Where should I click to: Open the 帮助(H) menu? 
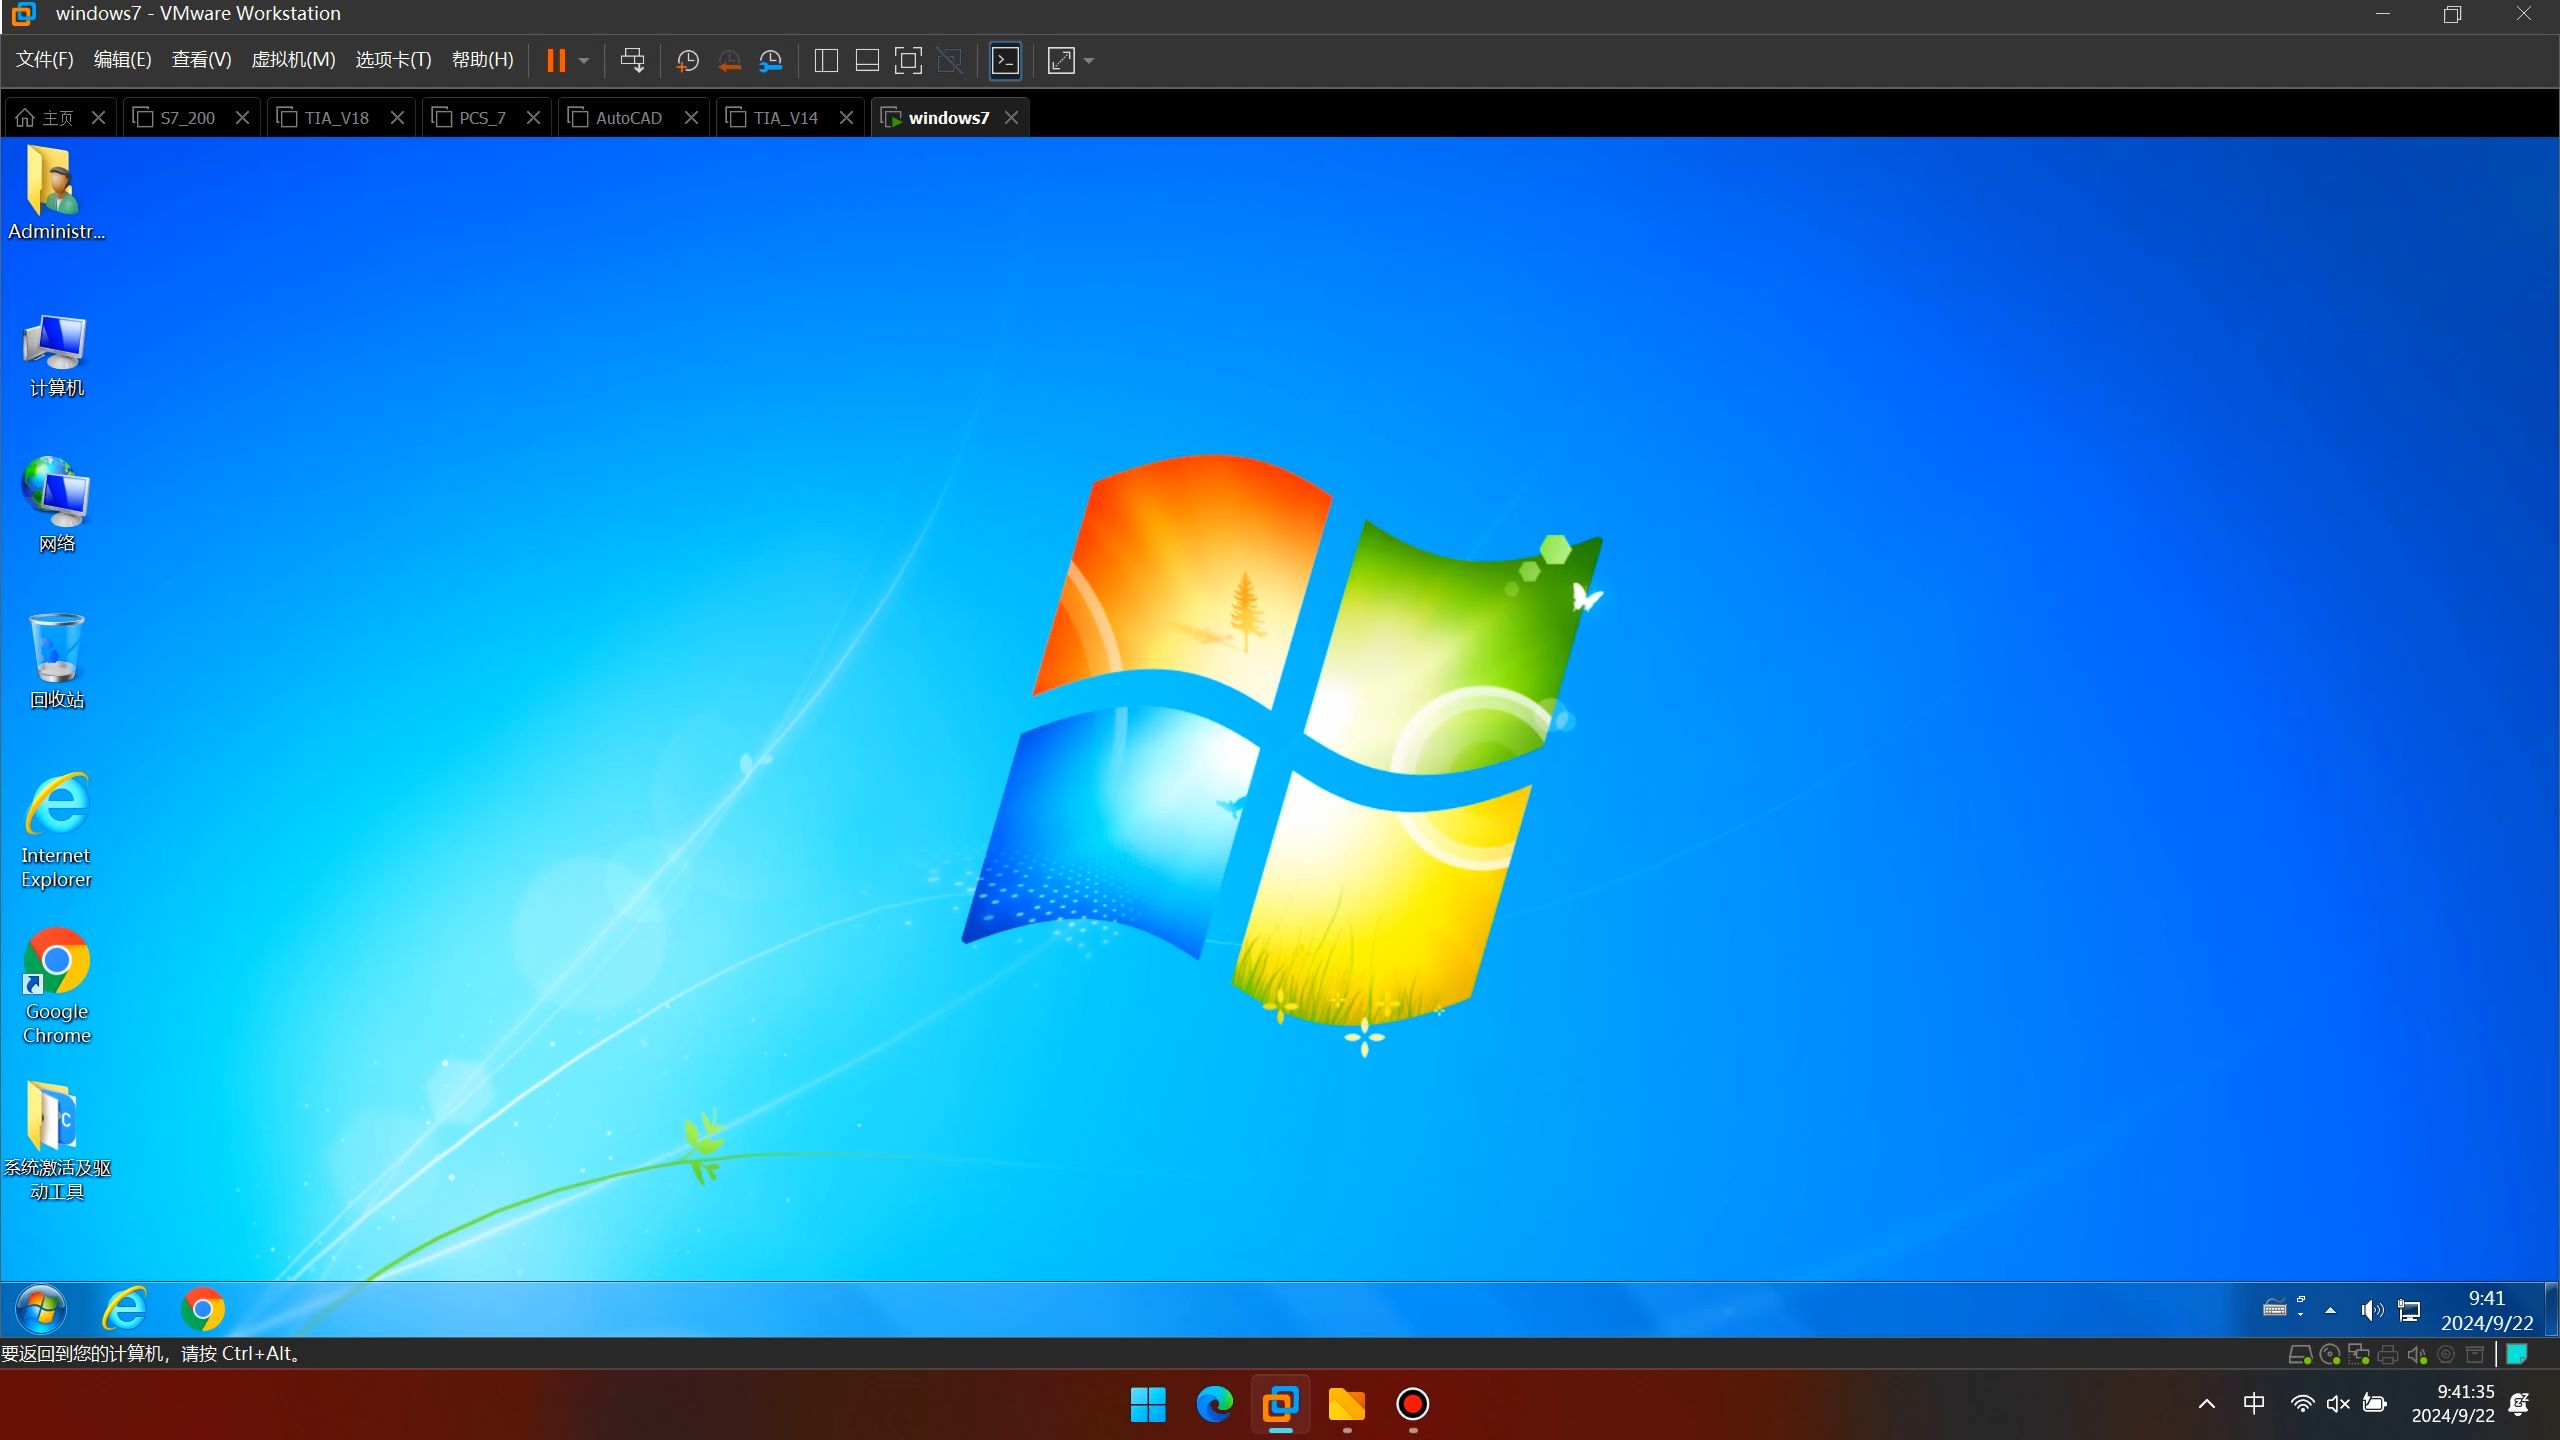pyautogui.click(x=482, y=60)
